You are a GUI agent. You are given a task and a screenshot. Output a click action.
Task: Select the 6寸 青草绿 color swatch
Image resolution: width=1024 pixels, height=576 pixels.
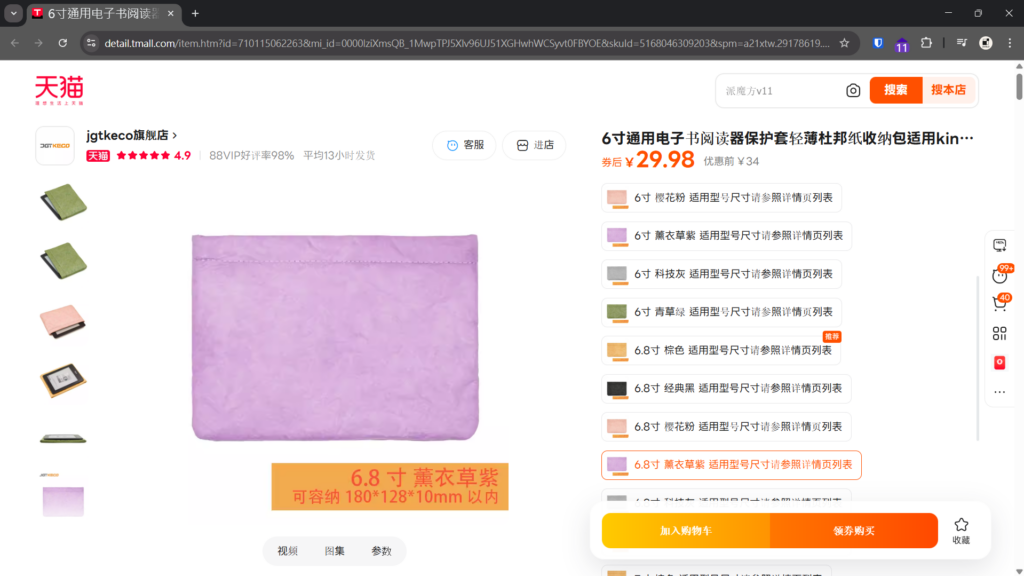616,312
